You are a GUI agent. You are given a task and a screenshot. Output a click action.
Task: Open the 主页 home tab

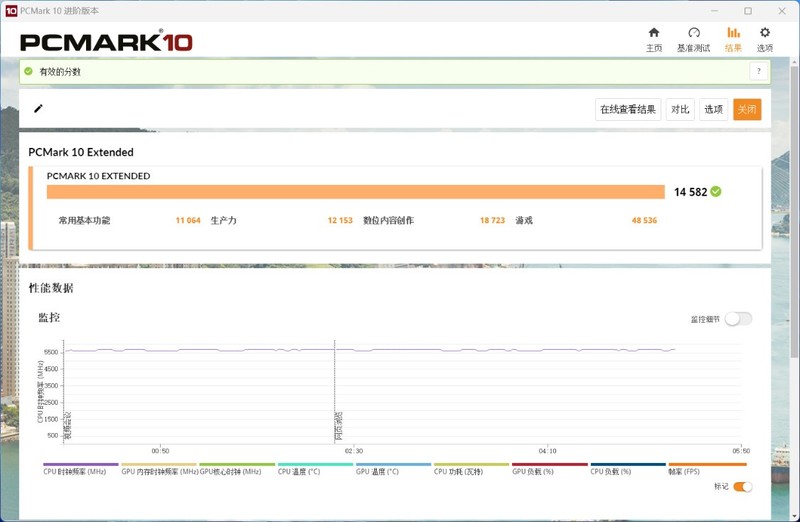pyautogui.click(x=654, y=39)
